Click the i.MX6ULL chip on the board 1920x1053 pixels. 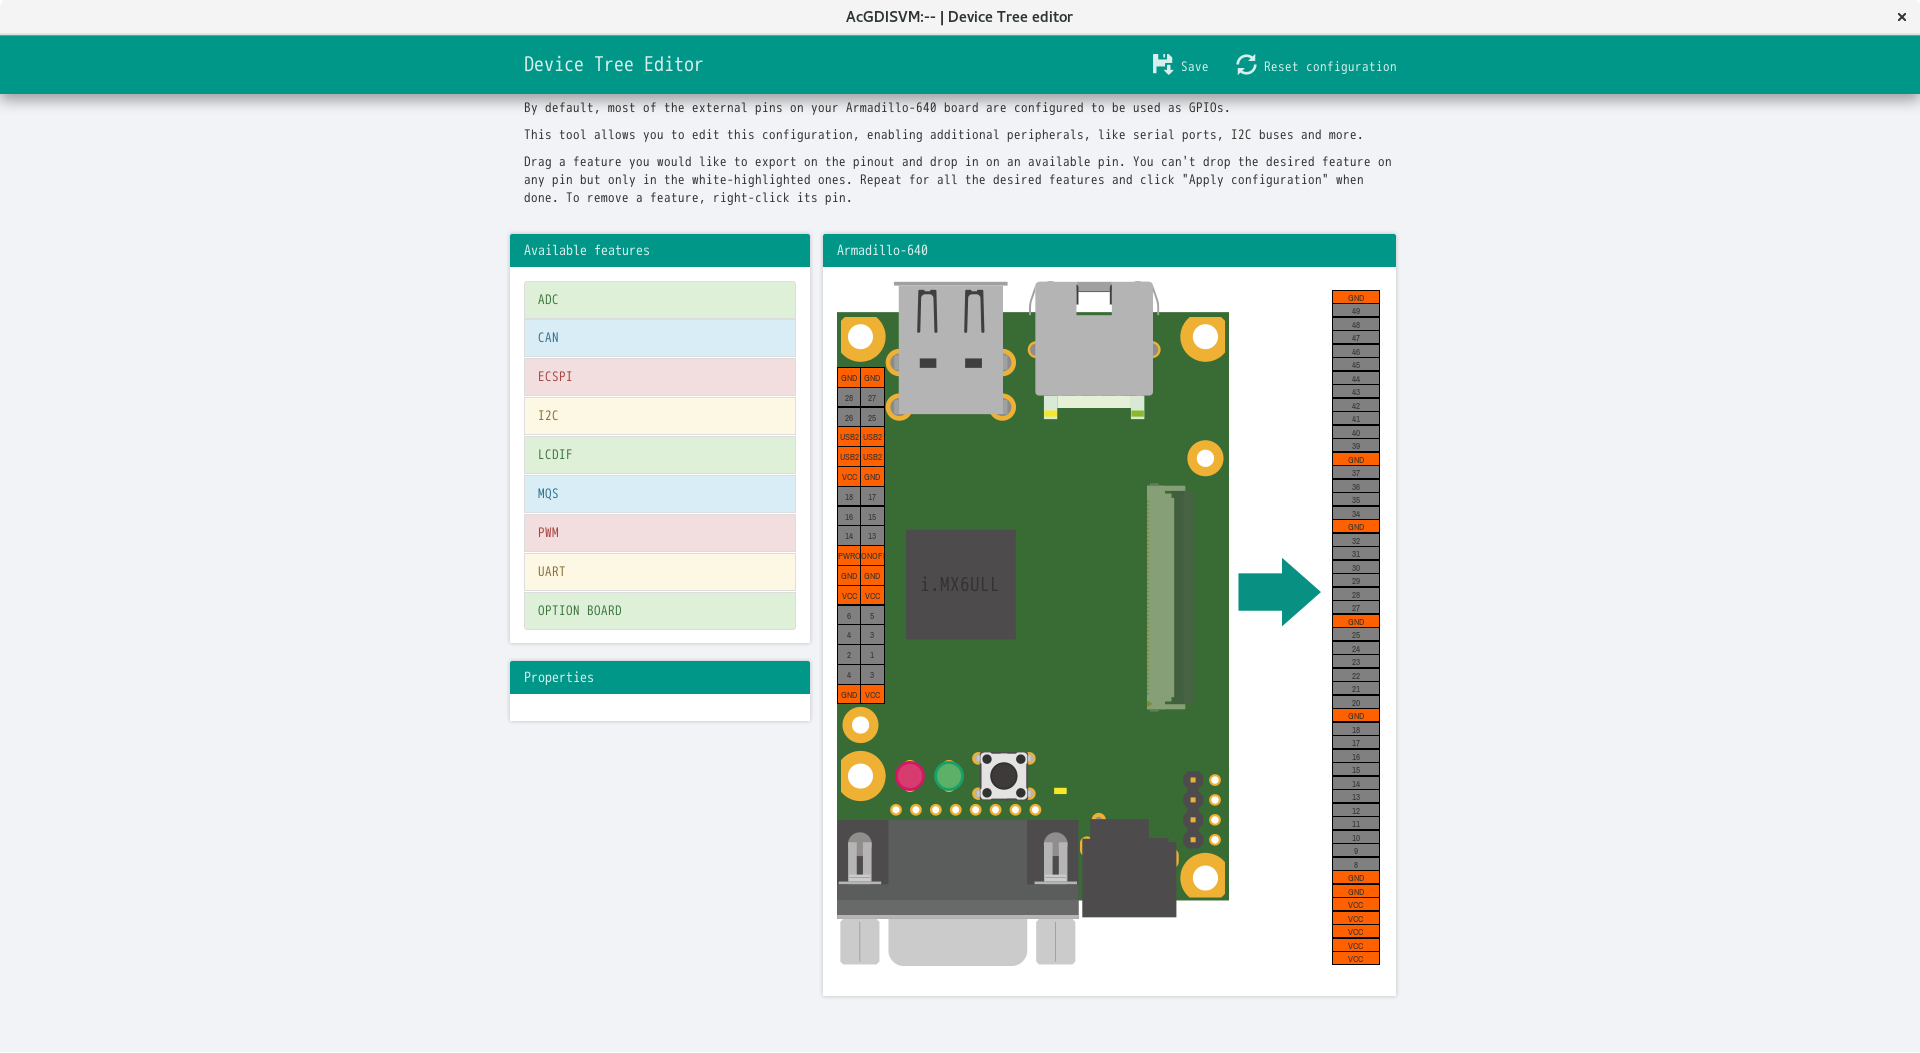click(960, 584)
